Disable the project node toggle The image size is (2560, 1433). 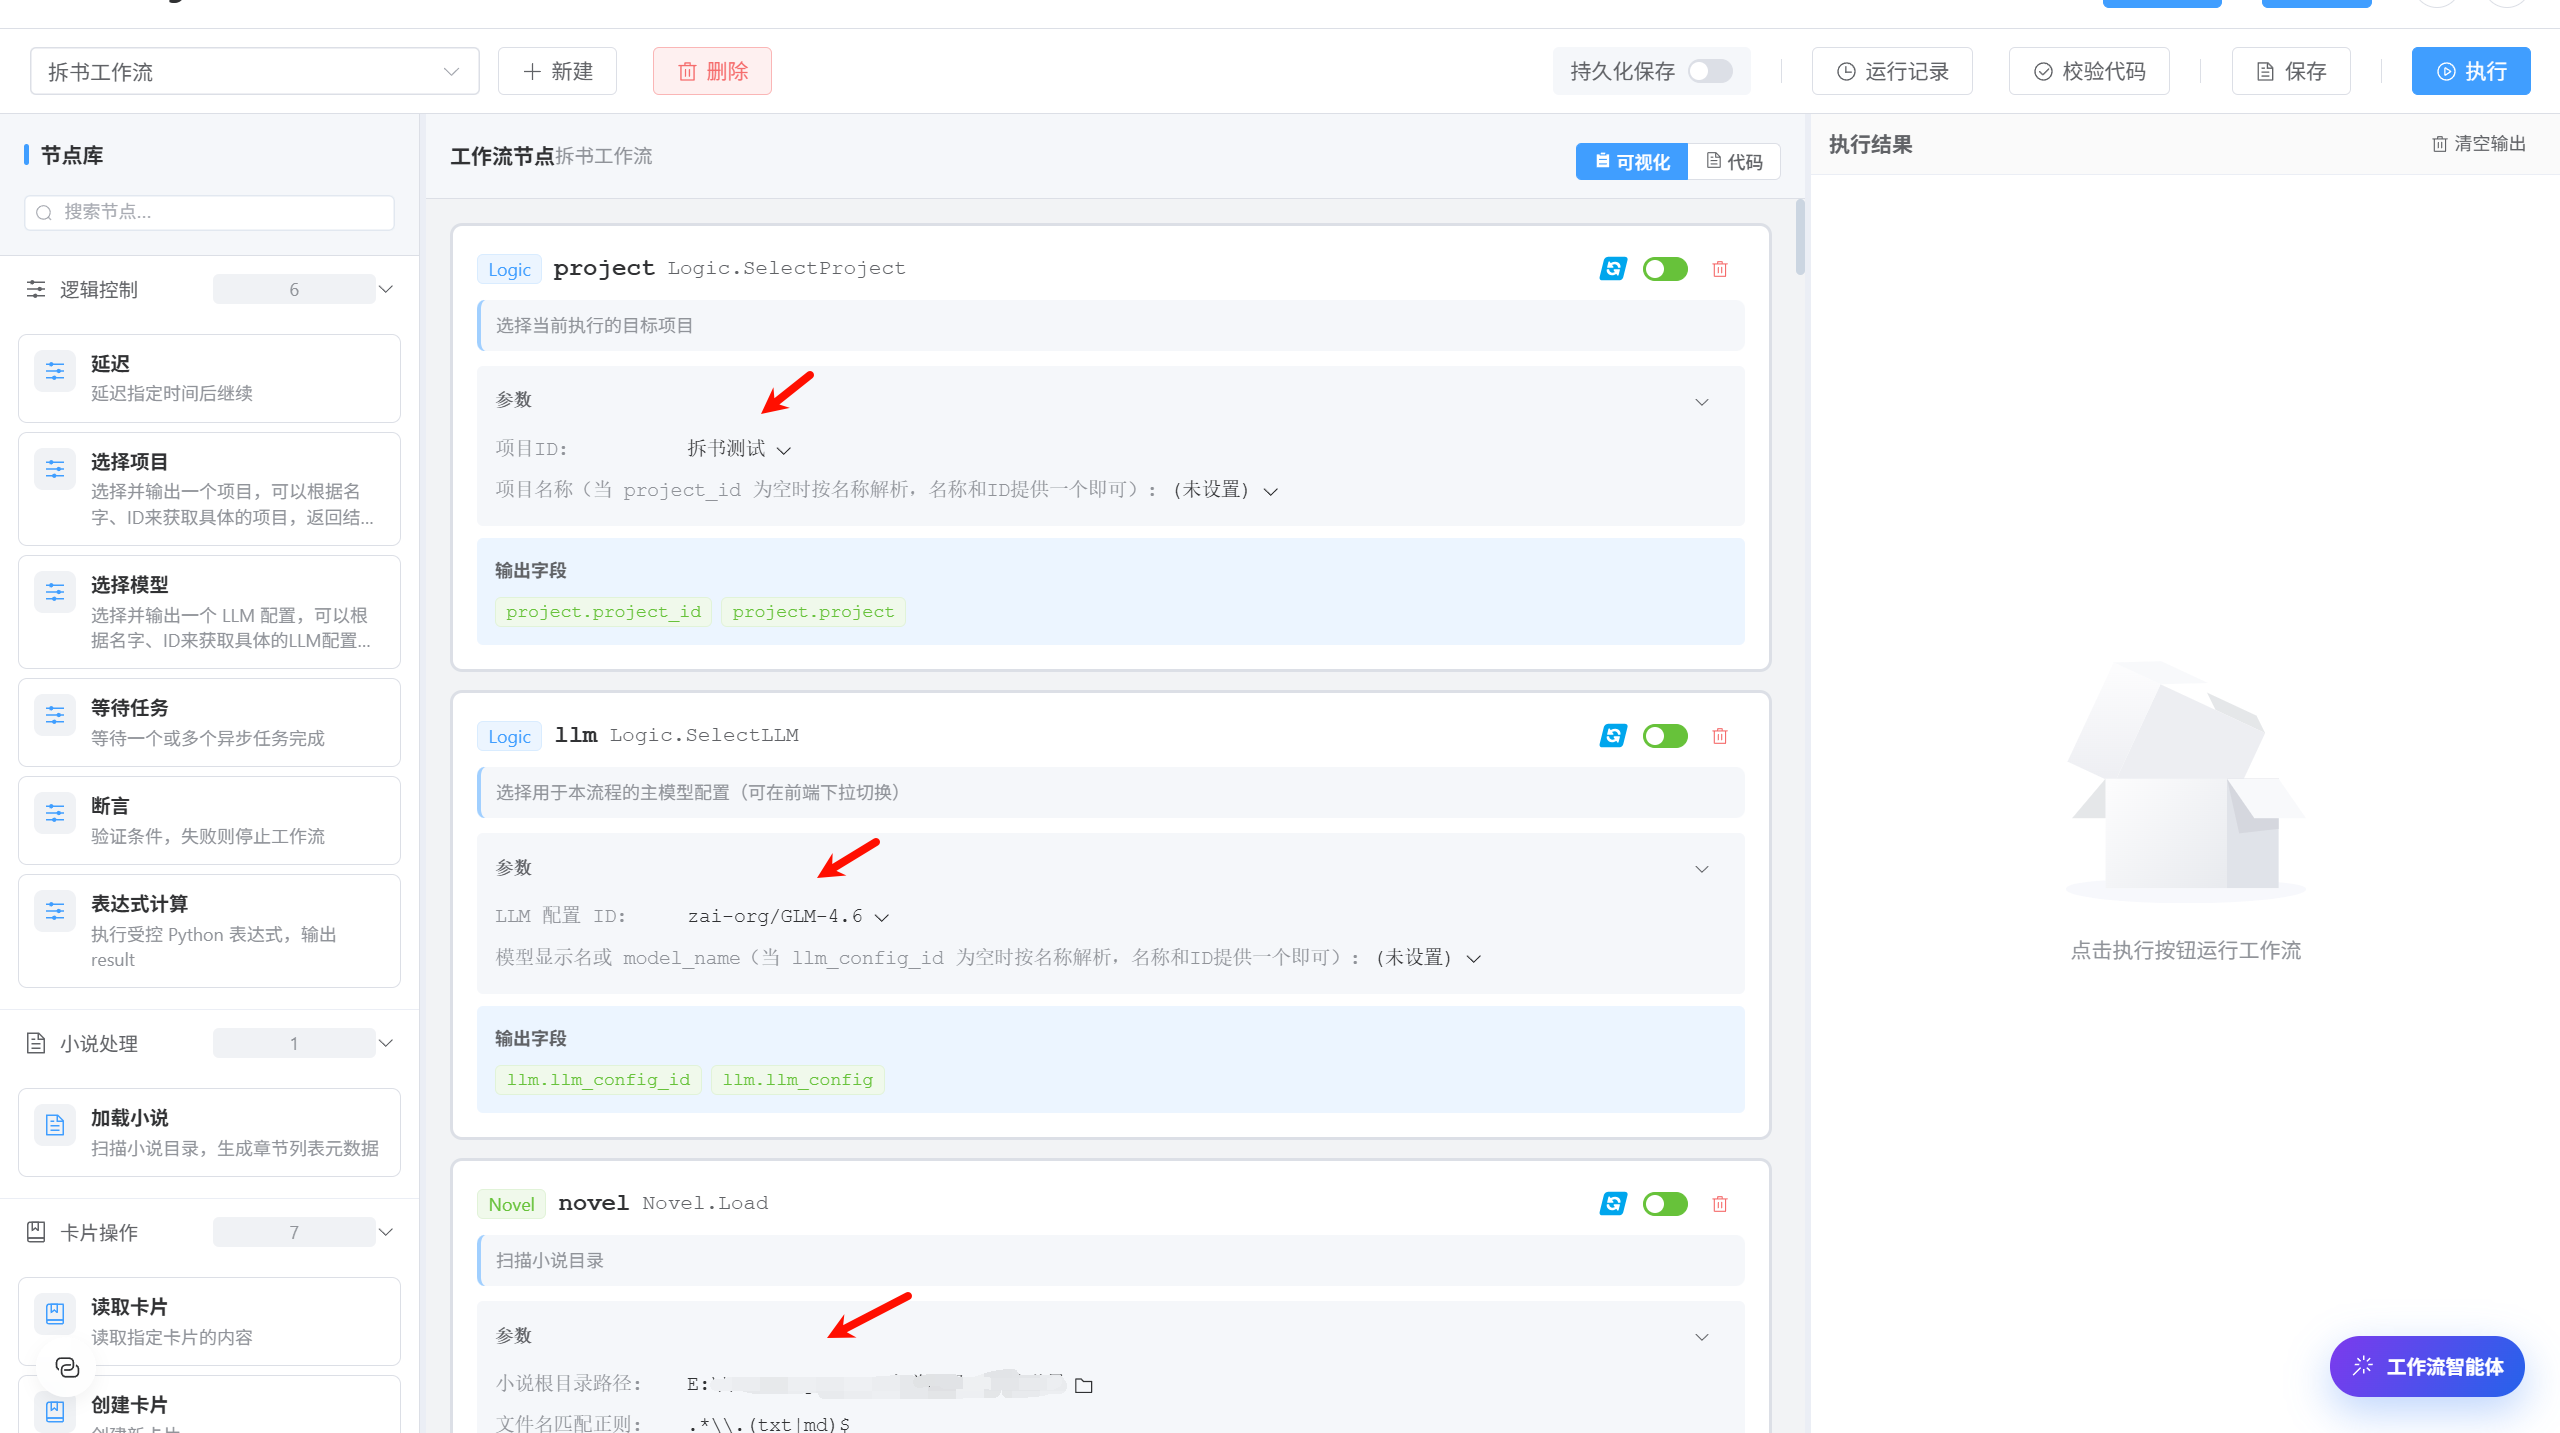[1665, 269]
